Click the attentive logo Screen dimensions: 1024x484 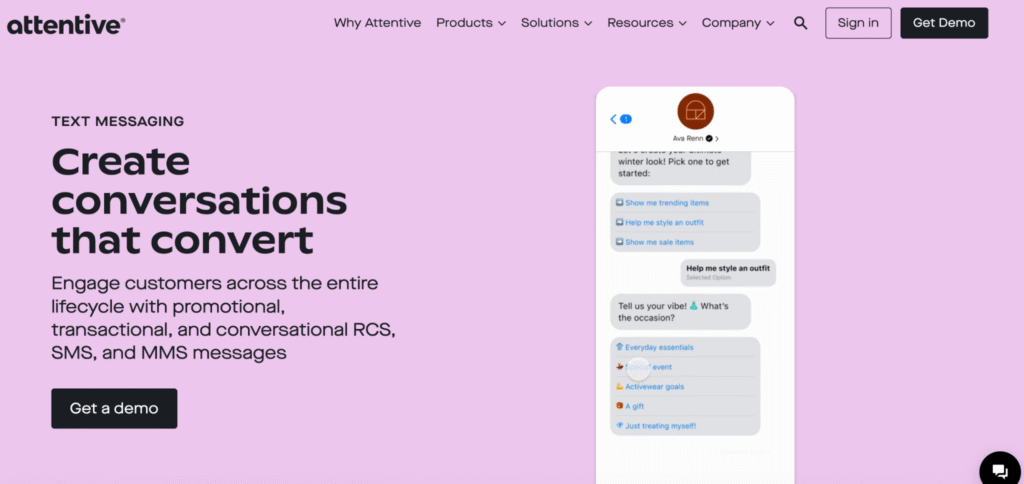pos(66,25)
